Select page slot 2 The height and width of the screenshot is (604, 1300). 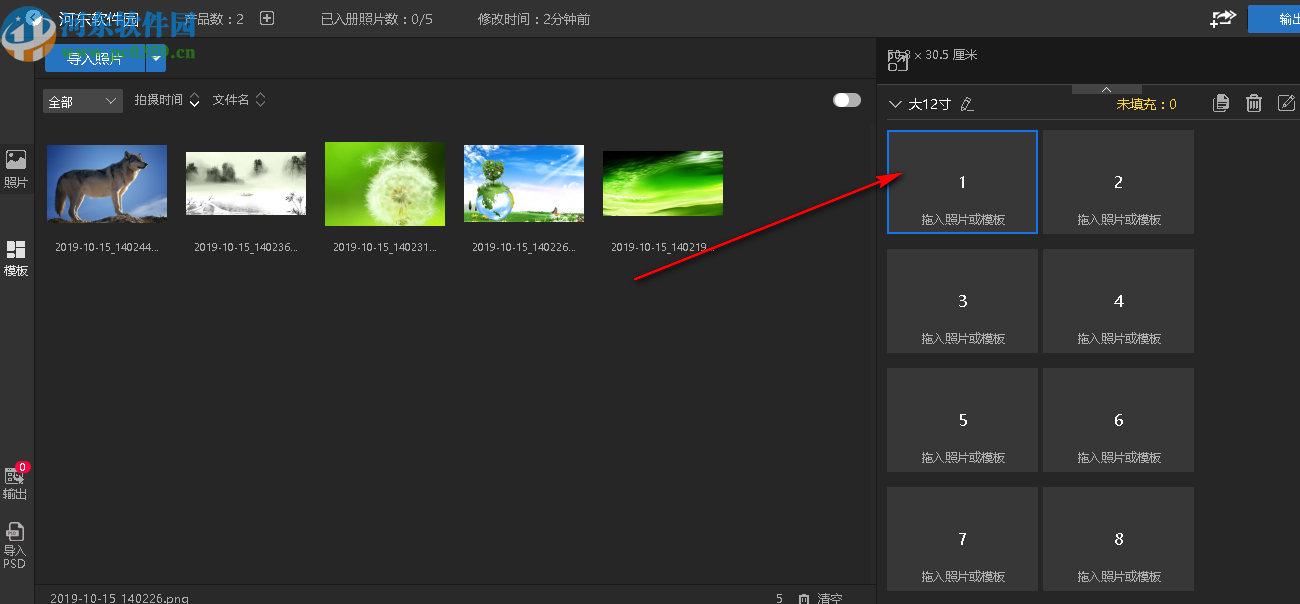point(1118,182)
